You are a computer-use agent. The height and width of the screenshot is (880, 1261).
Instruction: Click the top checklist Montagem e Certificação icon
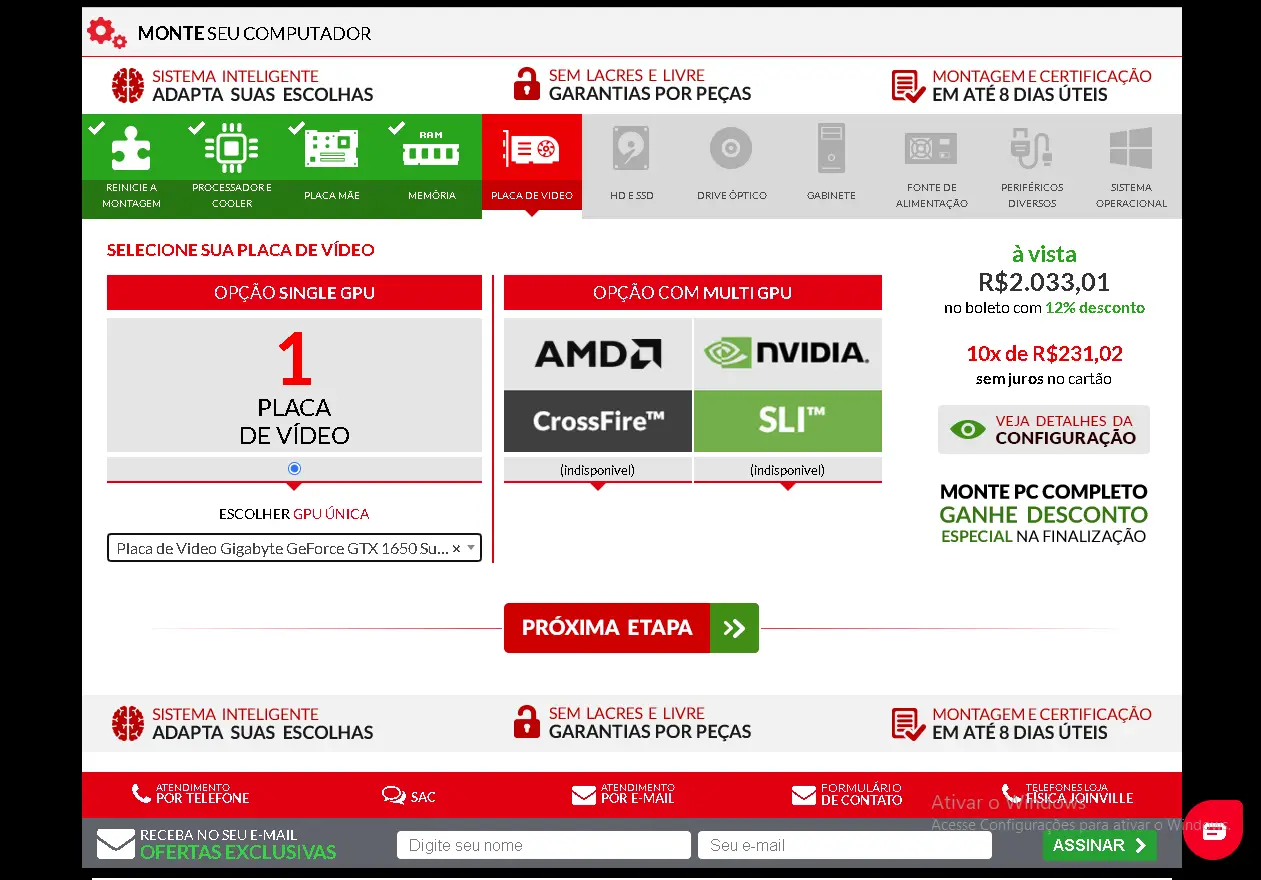point(908,86)
